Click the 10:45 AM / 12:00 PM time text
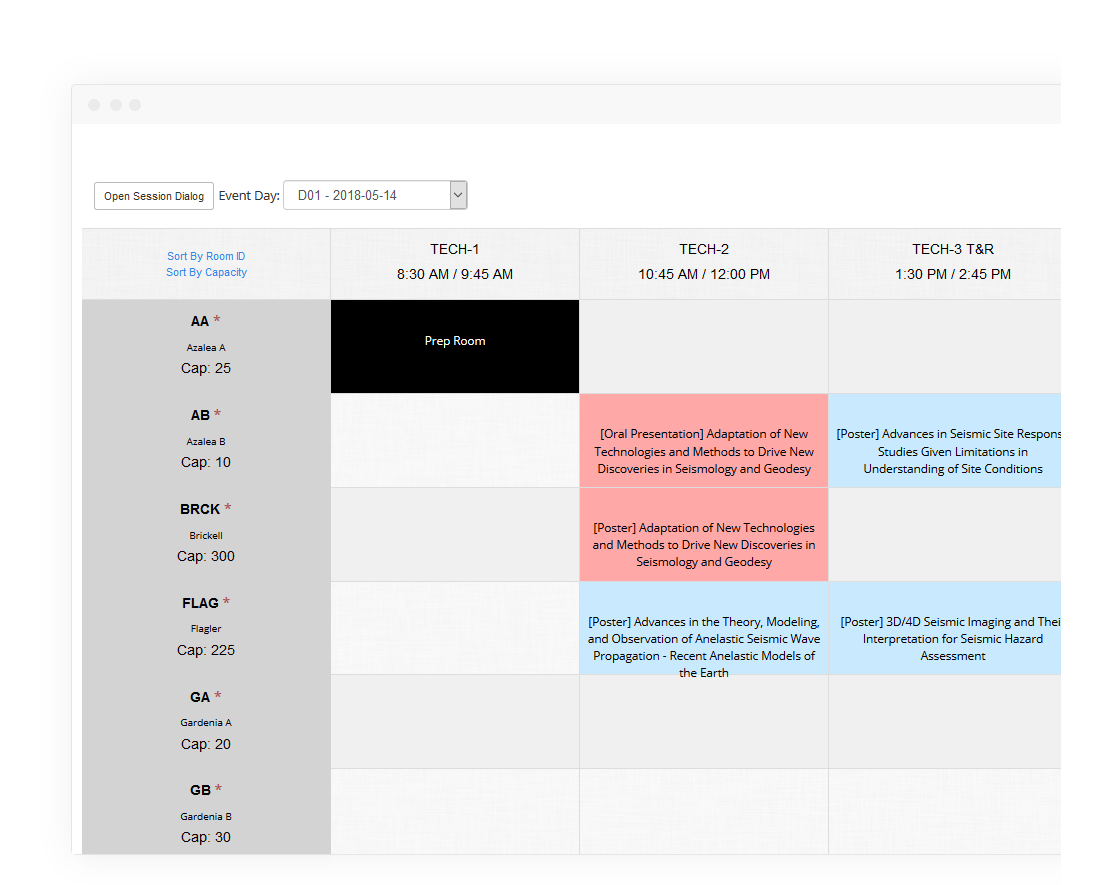 [704, 274]
